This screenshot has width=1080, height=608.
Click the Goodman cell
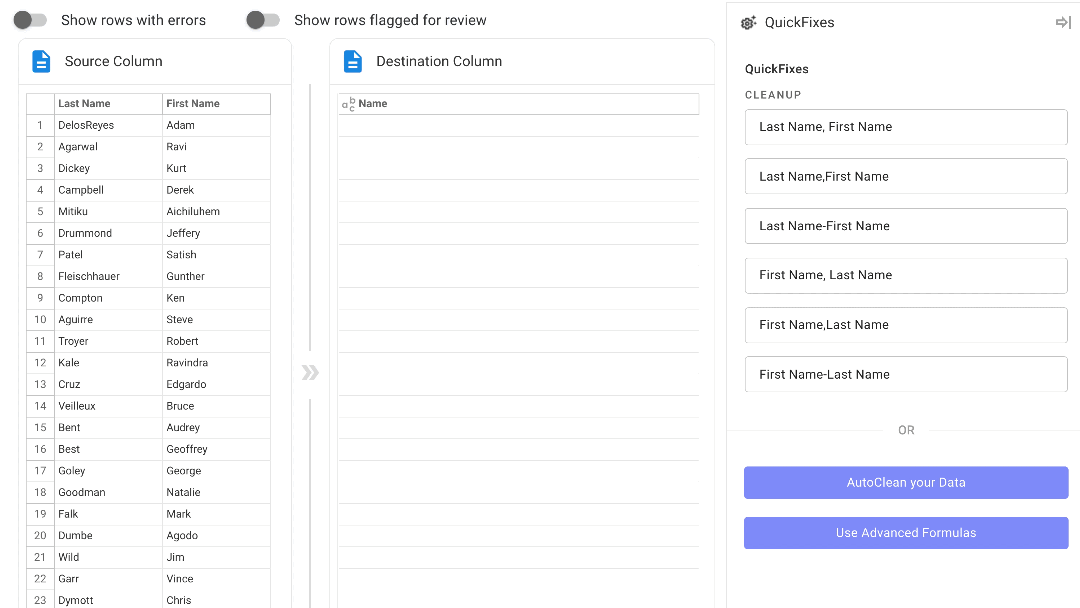click(x=108, y=492)
